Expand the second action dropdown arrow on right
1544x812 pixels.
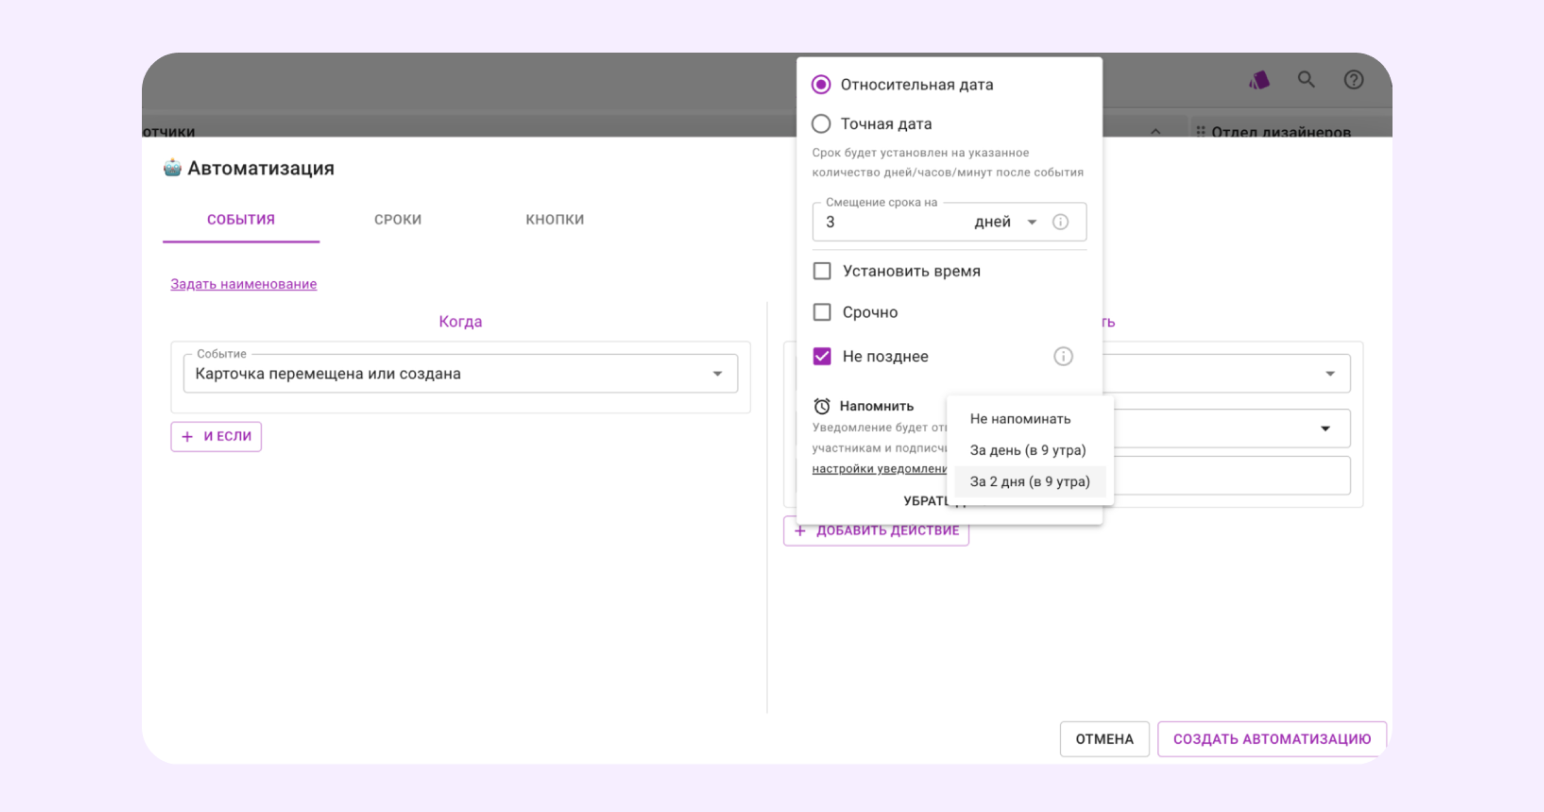click(1326, 429)
